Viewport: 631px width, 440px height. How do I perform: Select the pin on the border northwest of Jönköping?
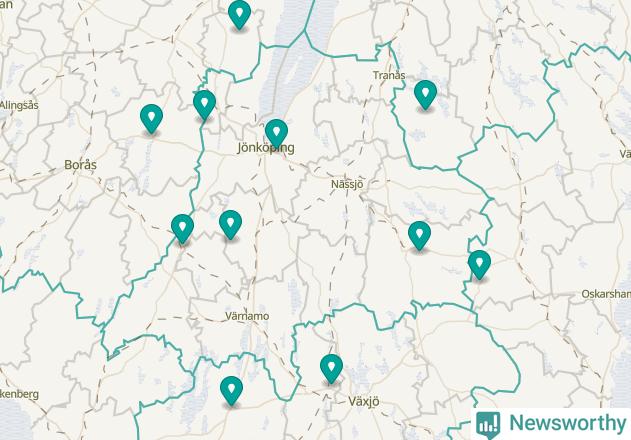(x=204, y=105)
